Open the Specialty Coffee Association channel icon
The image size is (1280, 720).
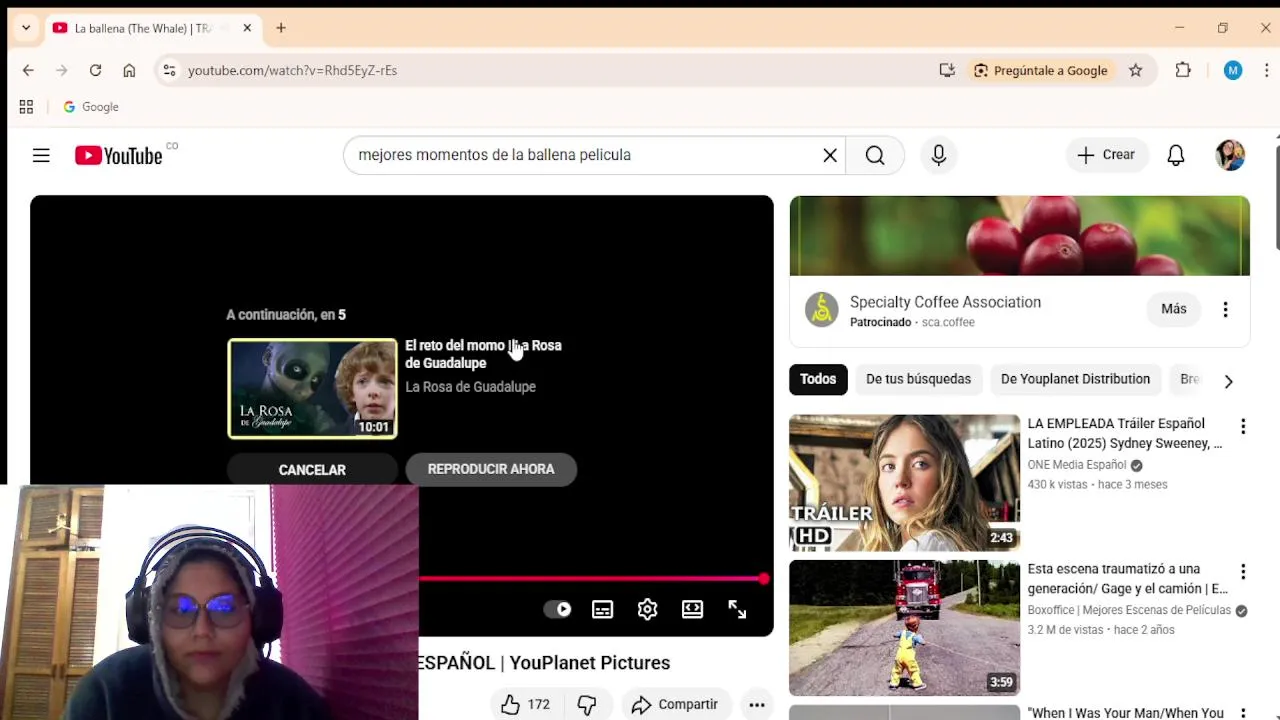pyautogui.click(x=822, y=310)
